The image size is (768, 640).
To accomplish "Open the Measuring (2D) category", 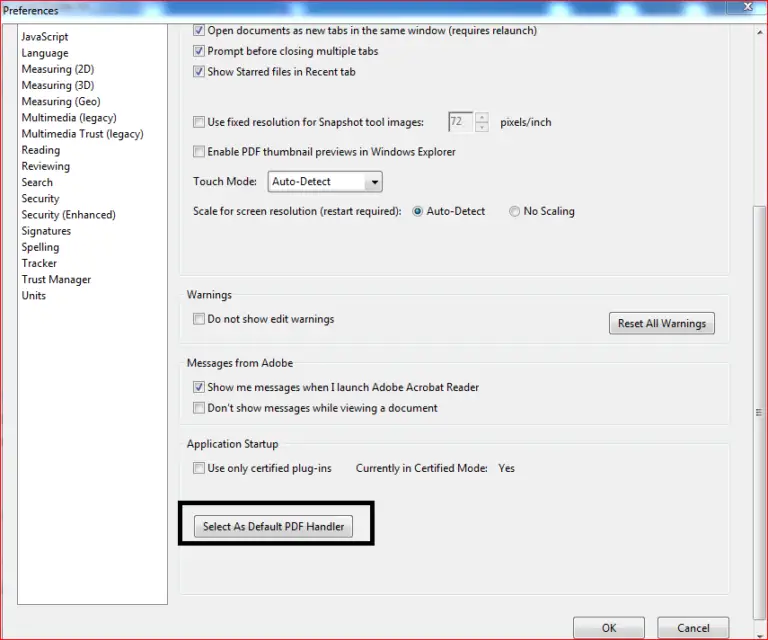I will [x=58, y=69].
